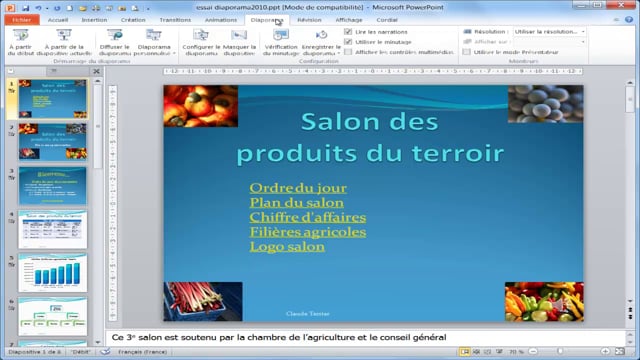
Task: Zoom in with plus button
Action: pyautogui.click(x=605, y=351)
